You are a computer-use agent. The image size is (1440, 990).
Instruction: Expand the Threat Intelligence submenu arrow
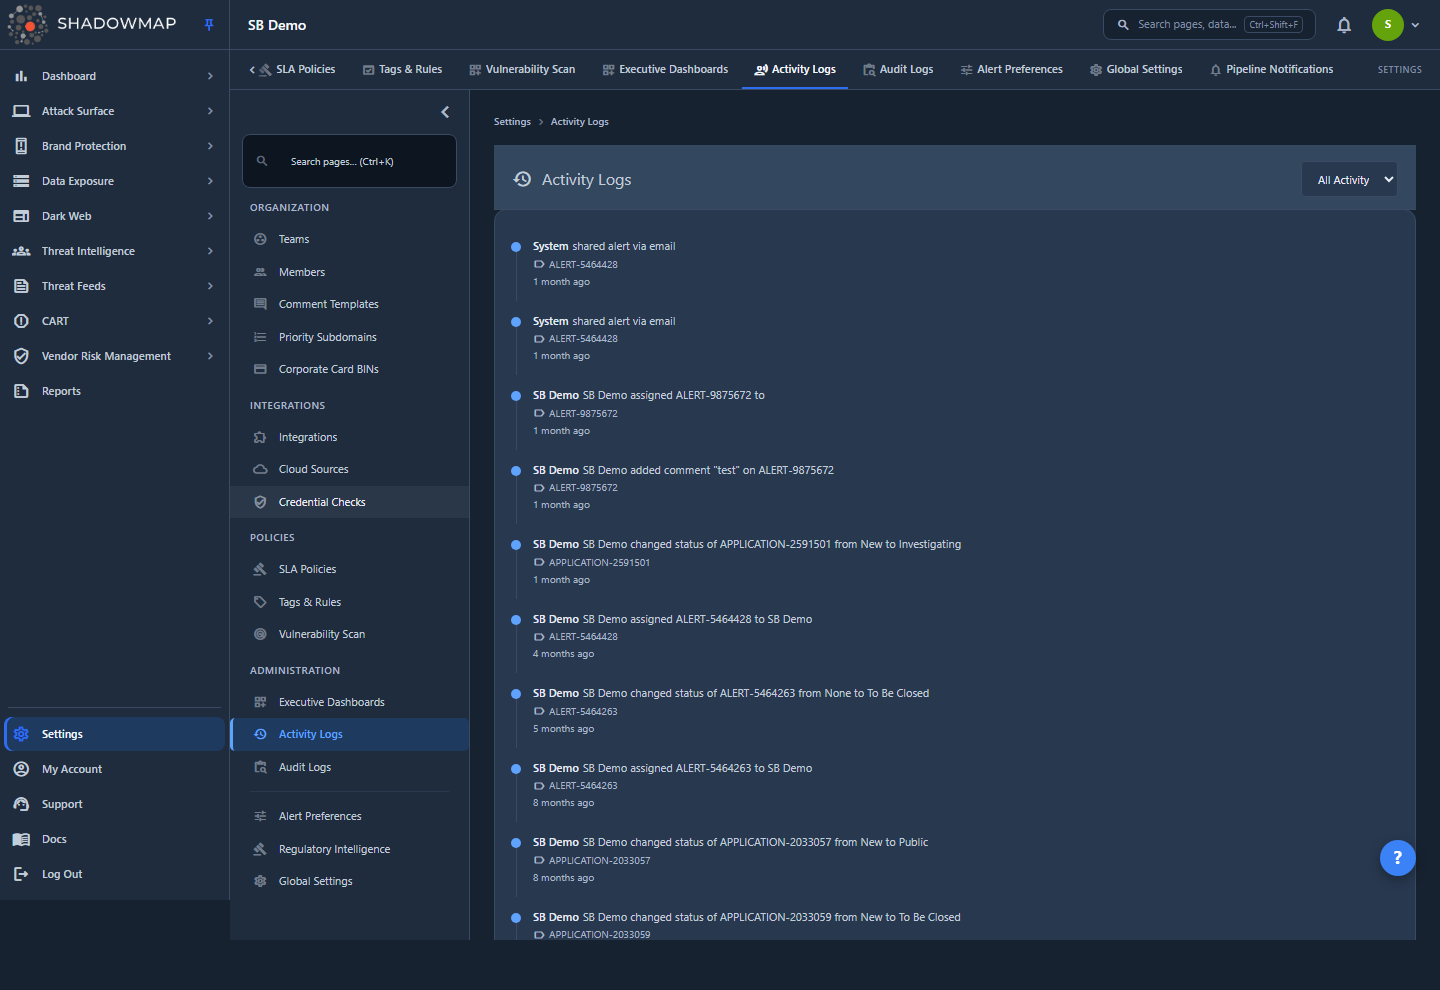pyautogui.click(x=210, y=251)
